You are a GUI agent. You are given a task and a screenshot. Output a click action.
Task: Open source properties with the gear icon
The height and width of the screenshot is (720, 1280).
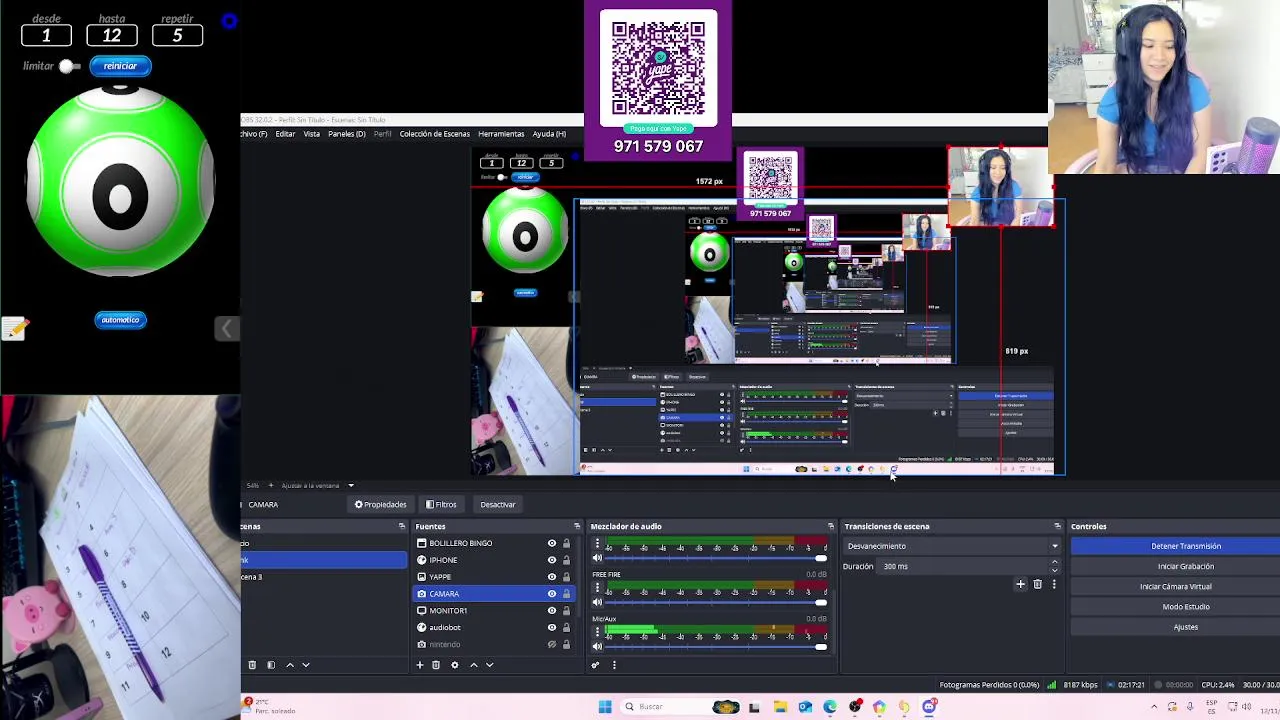(454, 665)
